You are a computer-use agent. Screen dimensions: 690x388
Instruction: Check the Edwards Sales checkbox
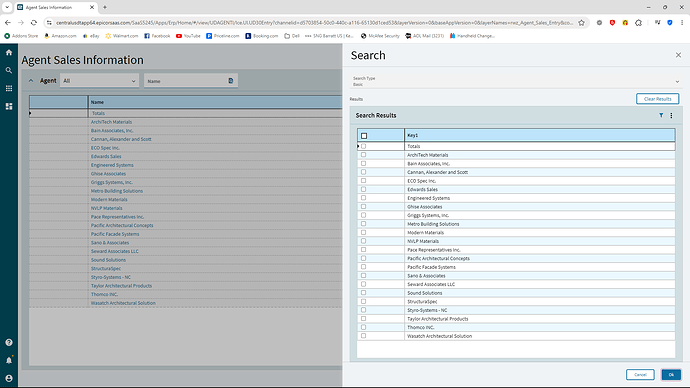(x=363, y=189)
